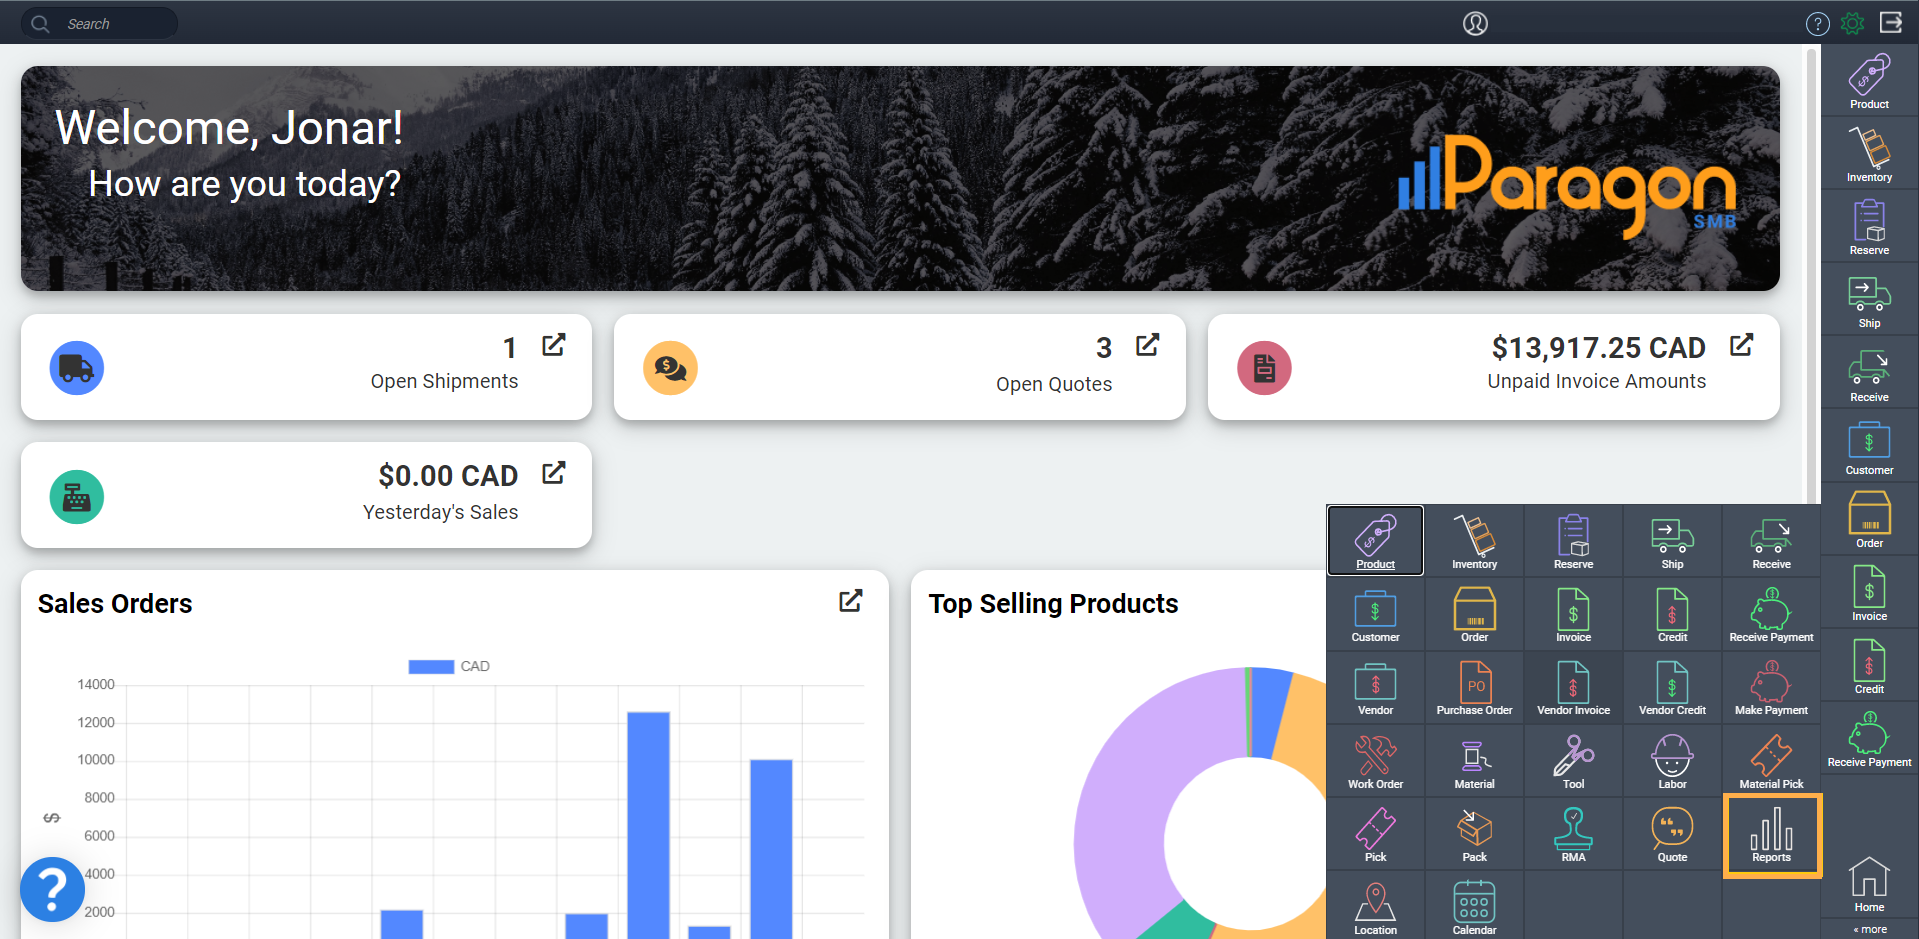This screenshot has width=1919, height=939.
Task: Select the Tool module icon
Action: (1573, 762)
